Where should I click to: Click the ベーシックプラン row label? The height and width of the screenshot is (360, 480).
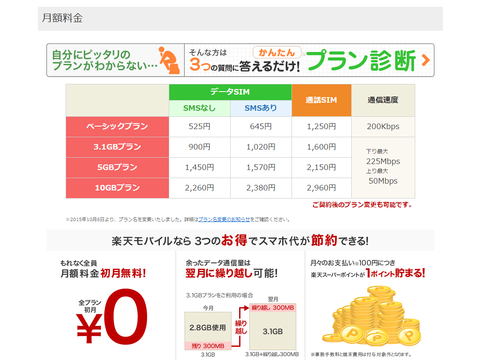pyautogui.click(x=117, y=126)
